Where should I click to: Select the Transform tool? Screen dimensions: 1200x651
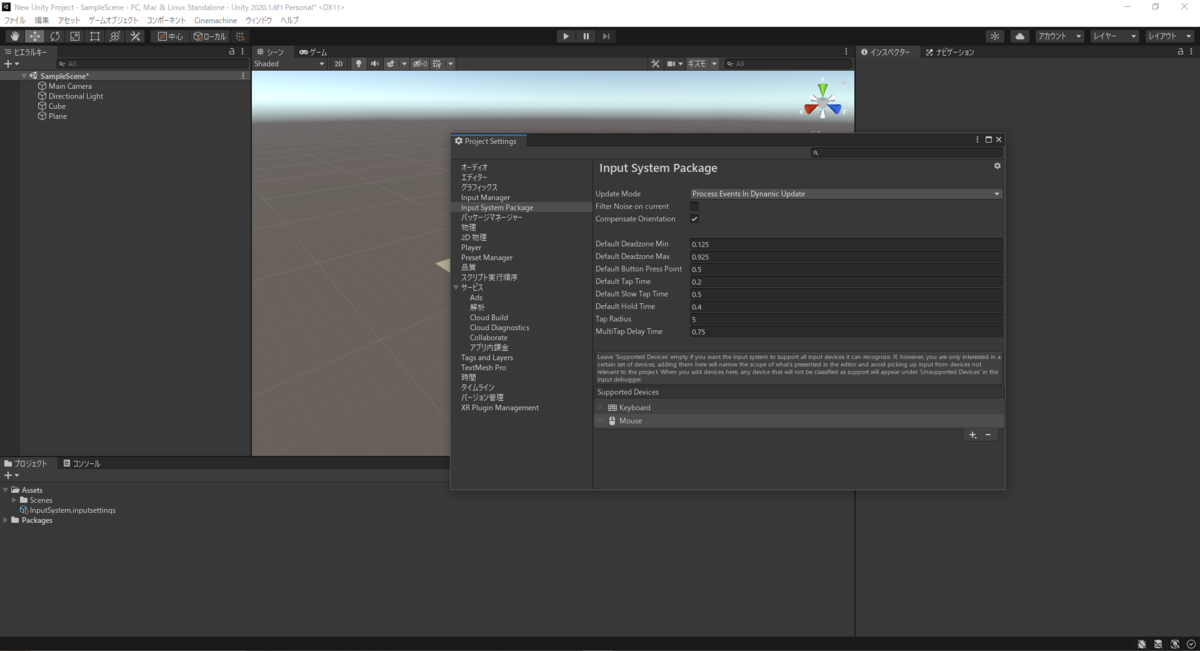tap(115, 36)
